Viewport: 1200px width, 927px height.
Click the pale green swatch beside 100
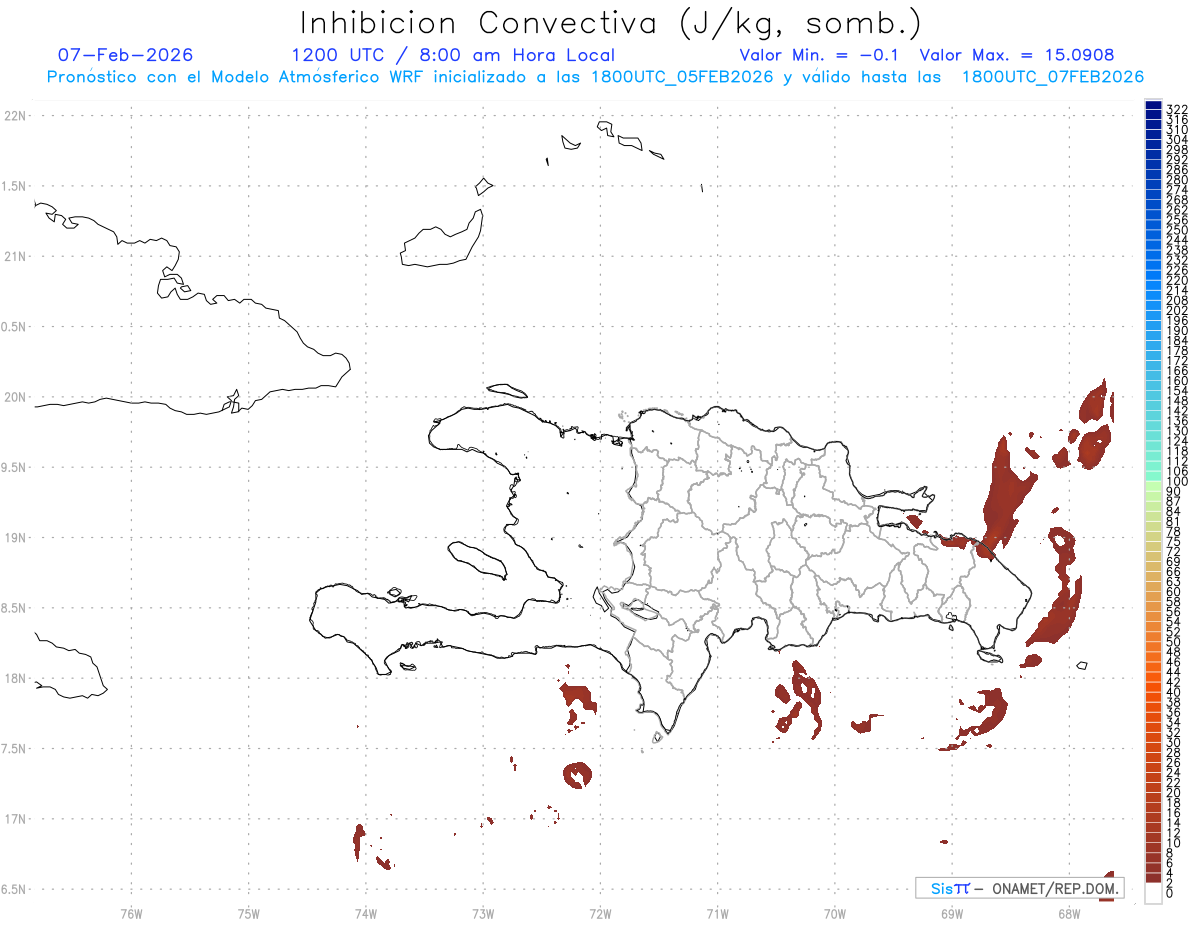pos(1153,484)
